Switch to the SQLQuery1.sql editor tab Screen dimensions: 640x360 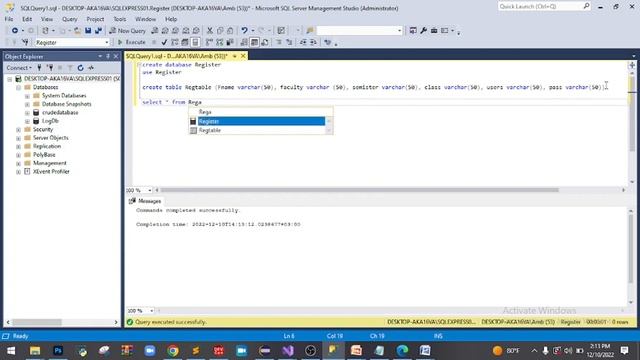(x=177, y=56)
